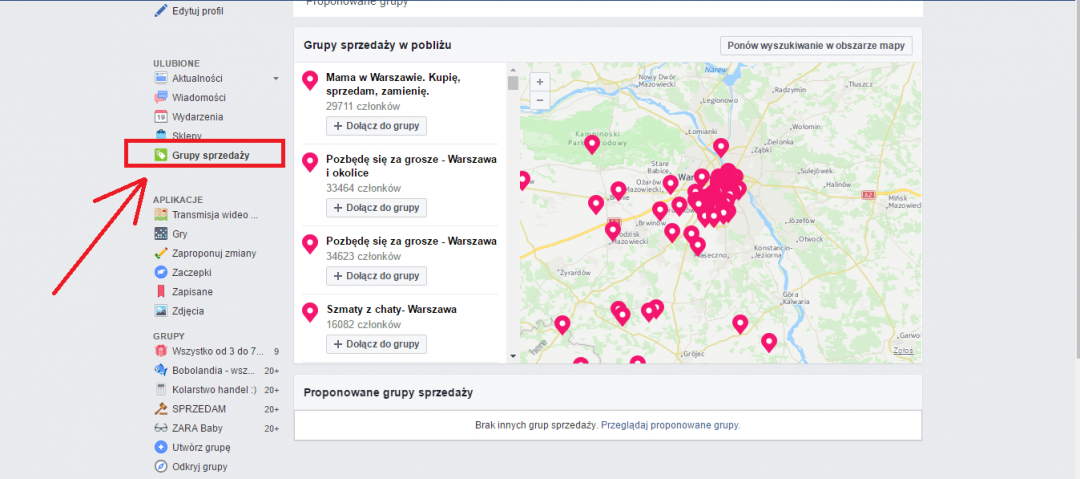Viewport: 1080px width, 479px height.
Task: Open the Przeglądaj proponowane grupy link
Action: [x=670, y=425]
